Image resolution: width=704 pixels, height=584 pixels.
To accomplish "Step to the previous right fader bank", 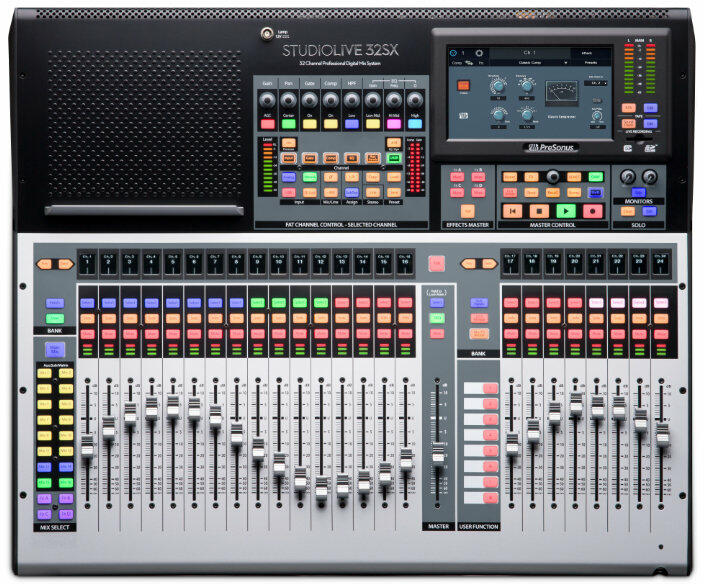I will 469,264.
